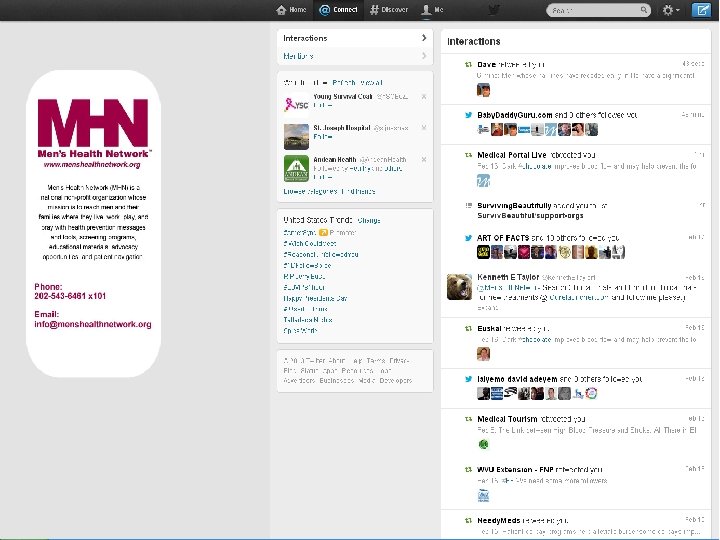The image size is (720, 540).
Task: Open Kenneth E Taylor bear avatar
Action: click(459, 287)
